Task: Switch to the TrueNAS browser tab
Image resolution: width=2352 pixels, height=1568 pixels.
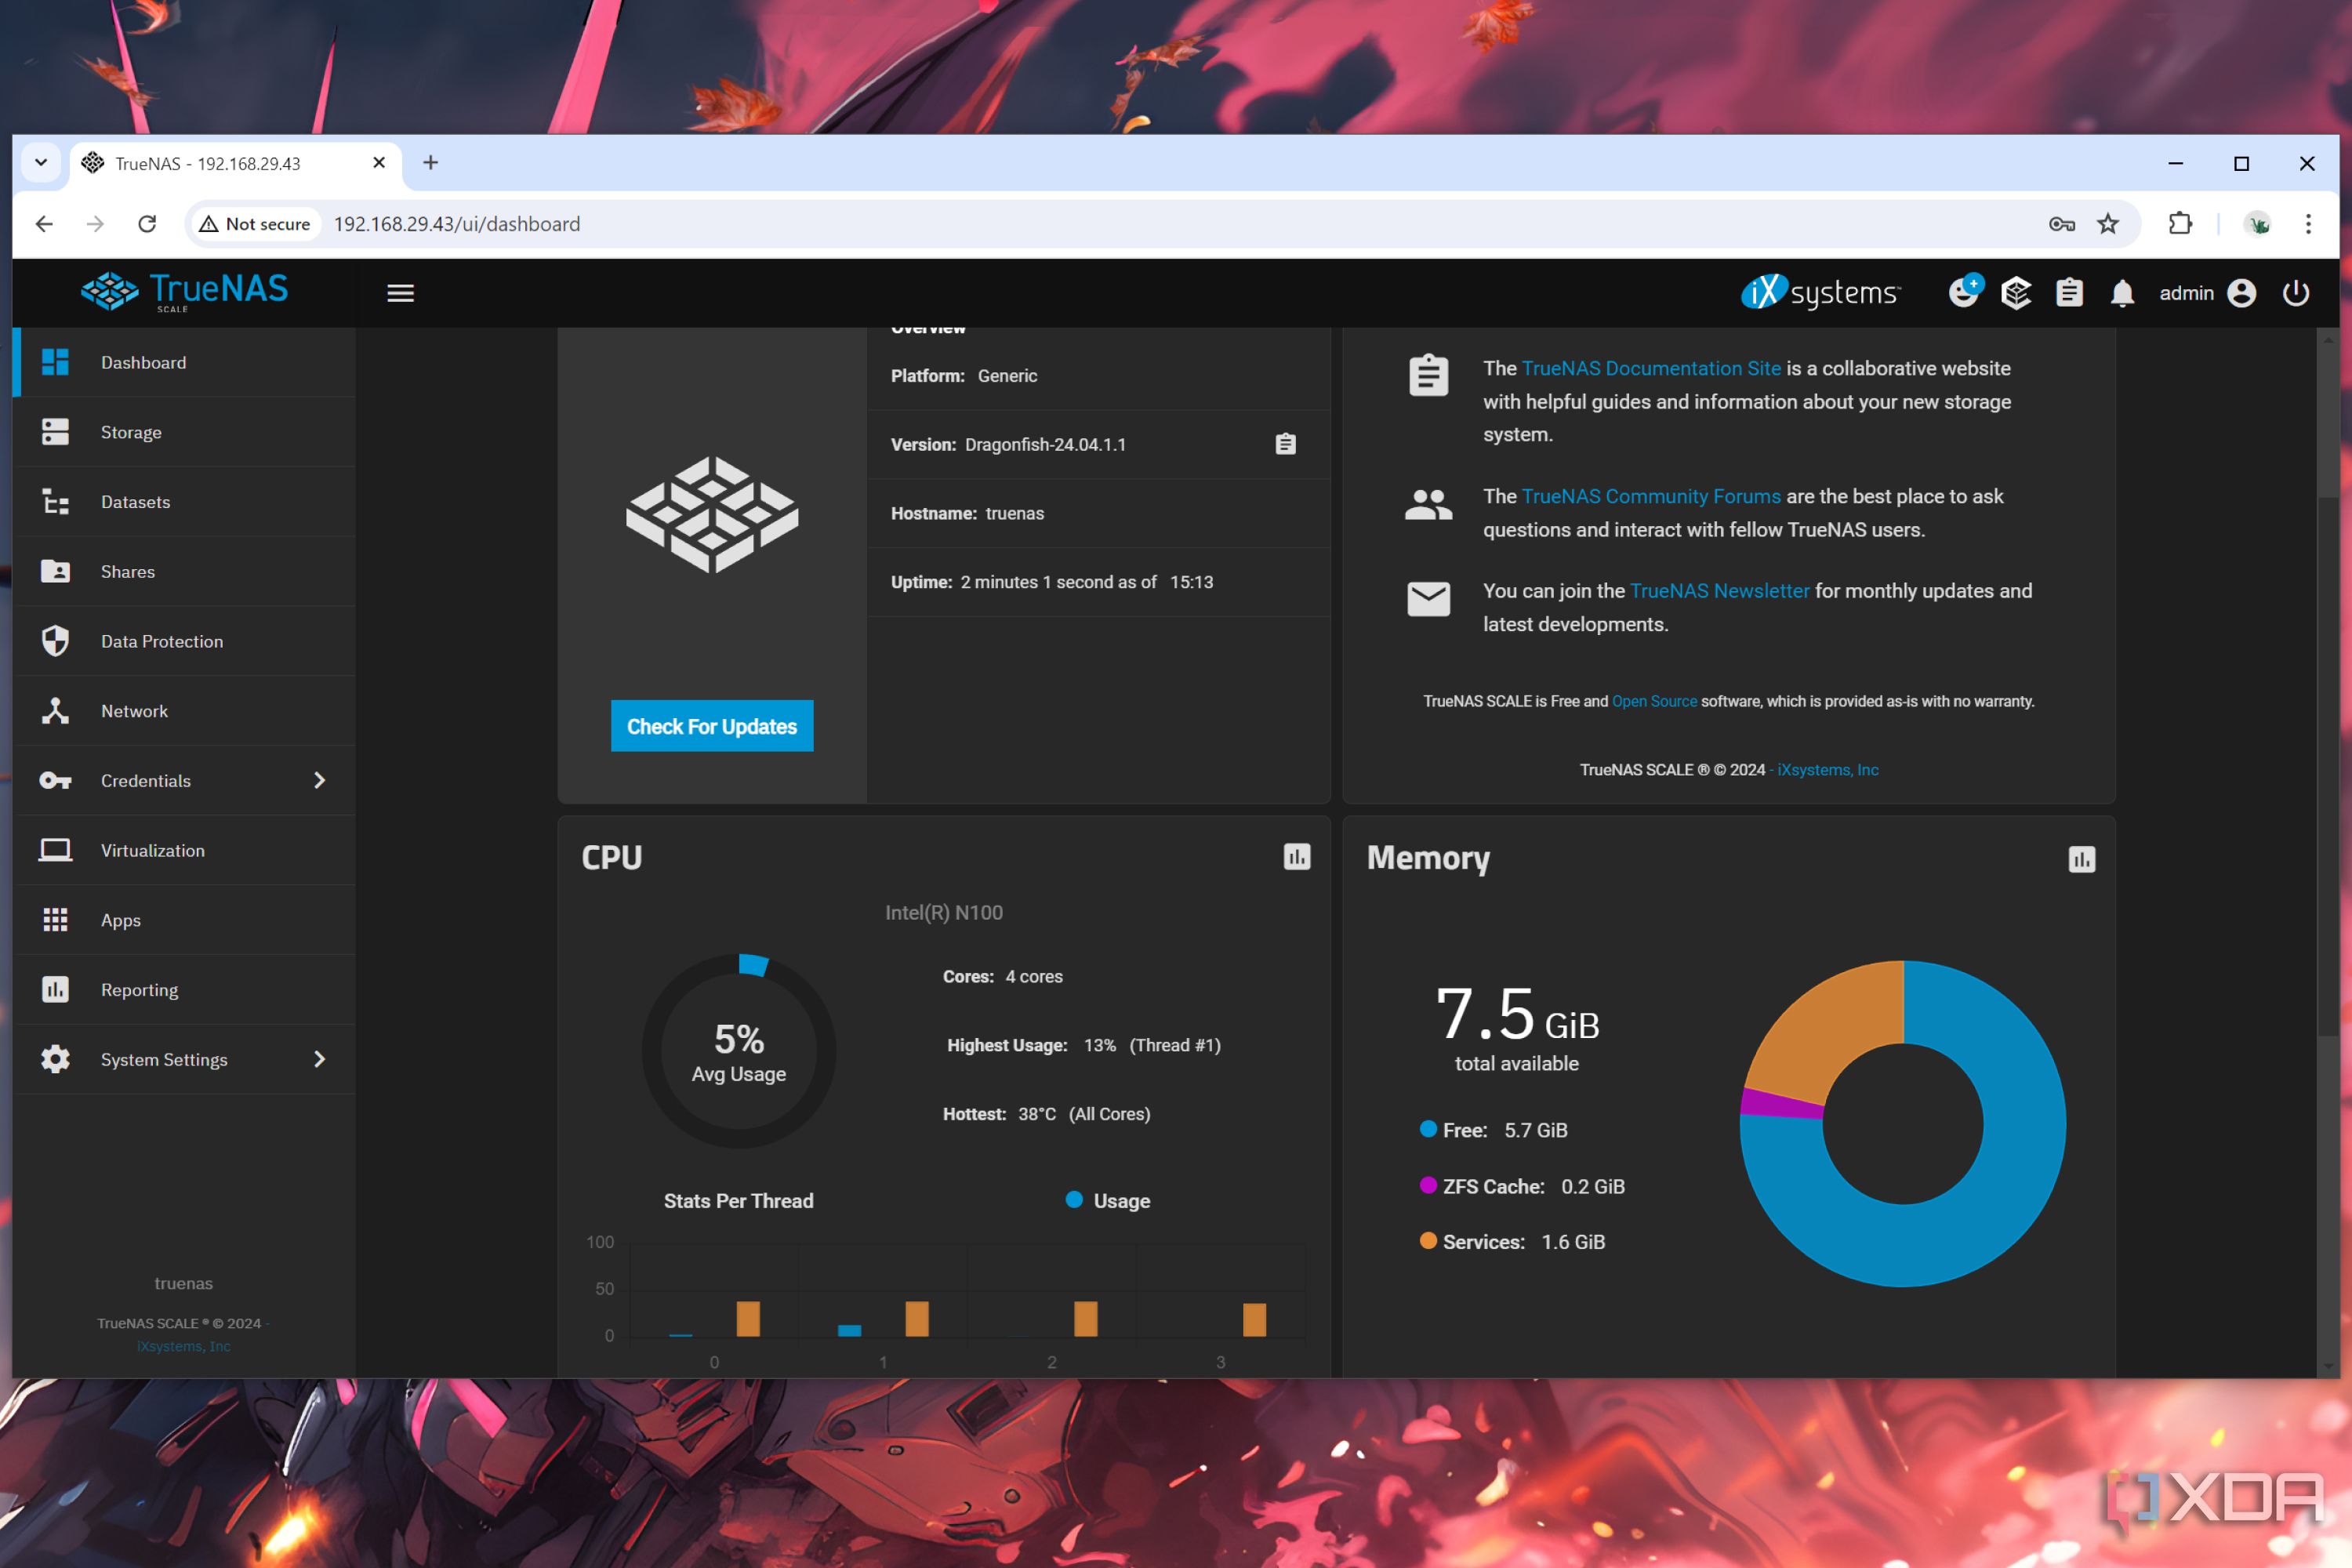Action: click(x=210, y=163)
